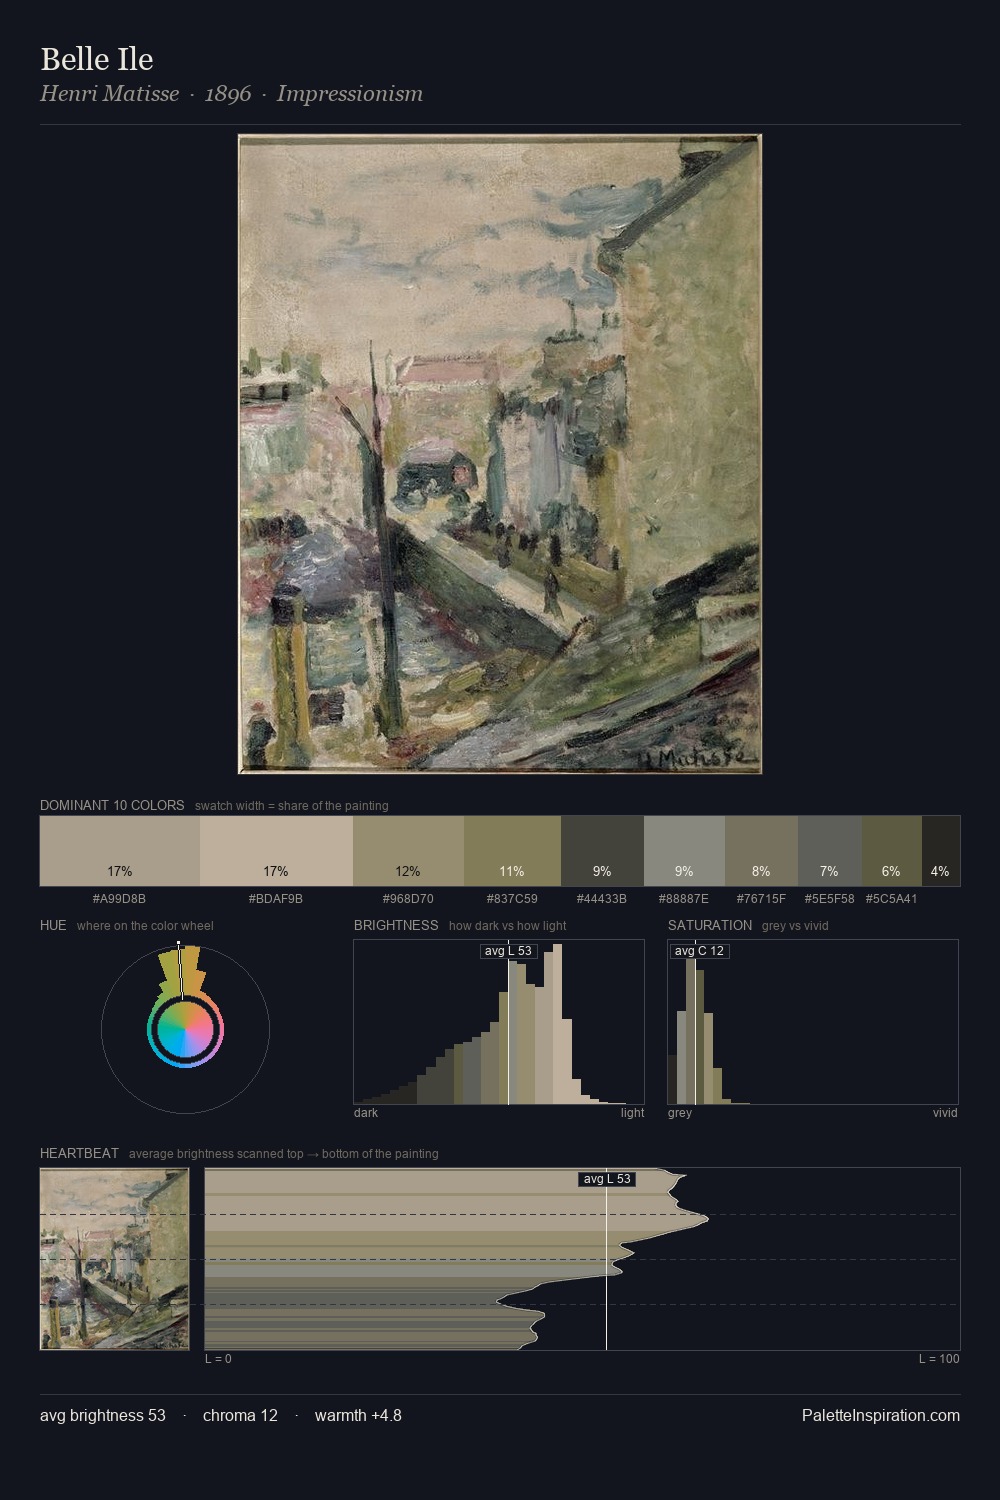Click the small heartbeat painting thumbnail

pyautogui.click(x=114, y=1259)
